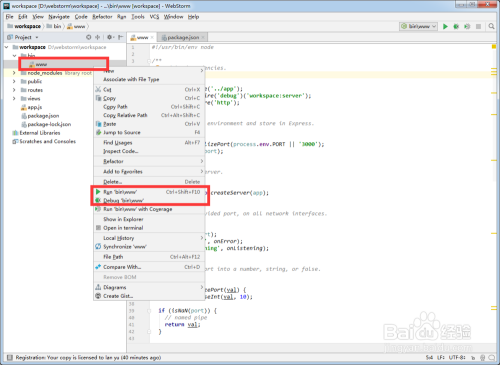Image resolution: width=500 pixels, height=365 pixels.
Task: Select Delete... in context menu
Action: (149, 182)
